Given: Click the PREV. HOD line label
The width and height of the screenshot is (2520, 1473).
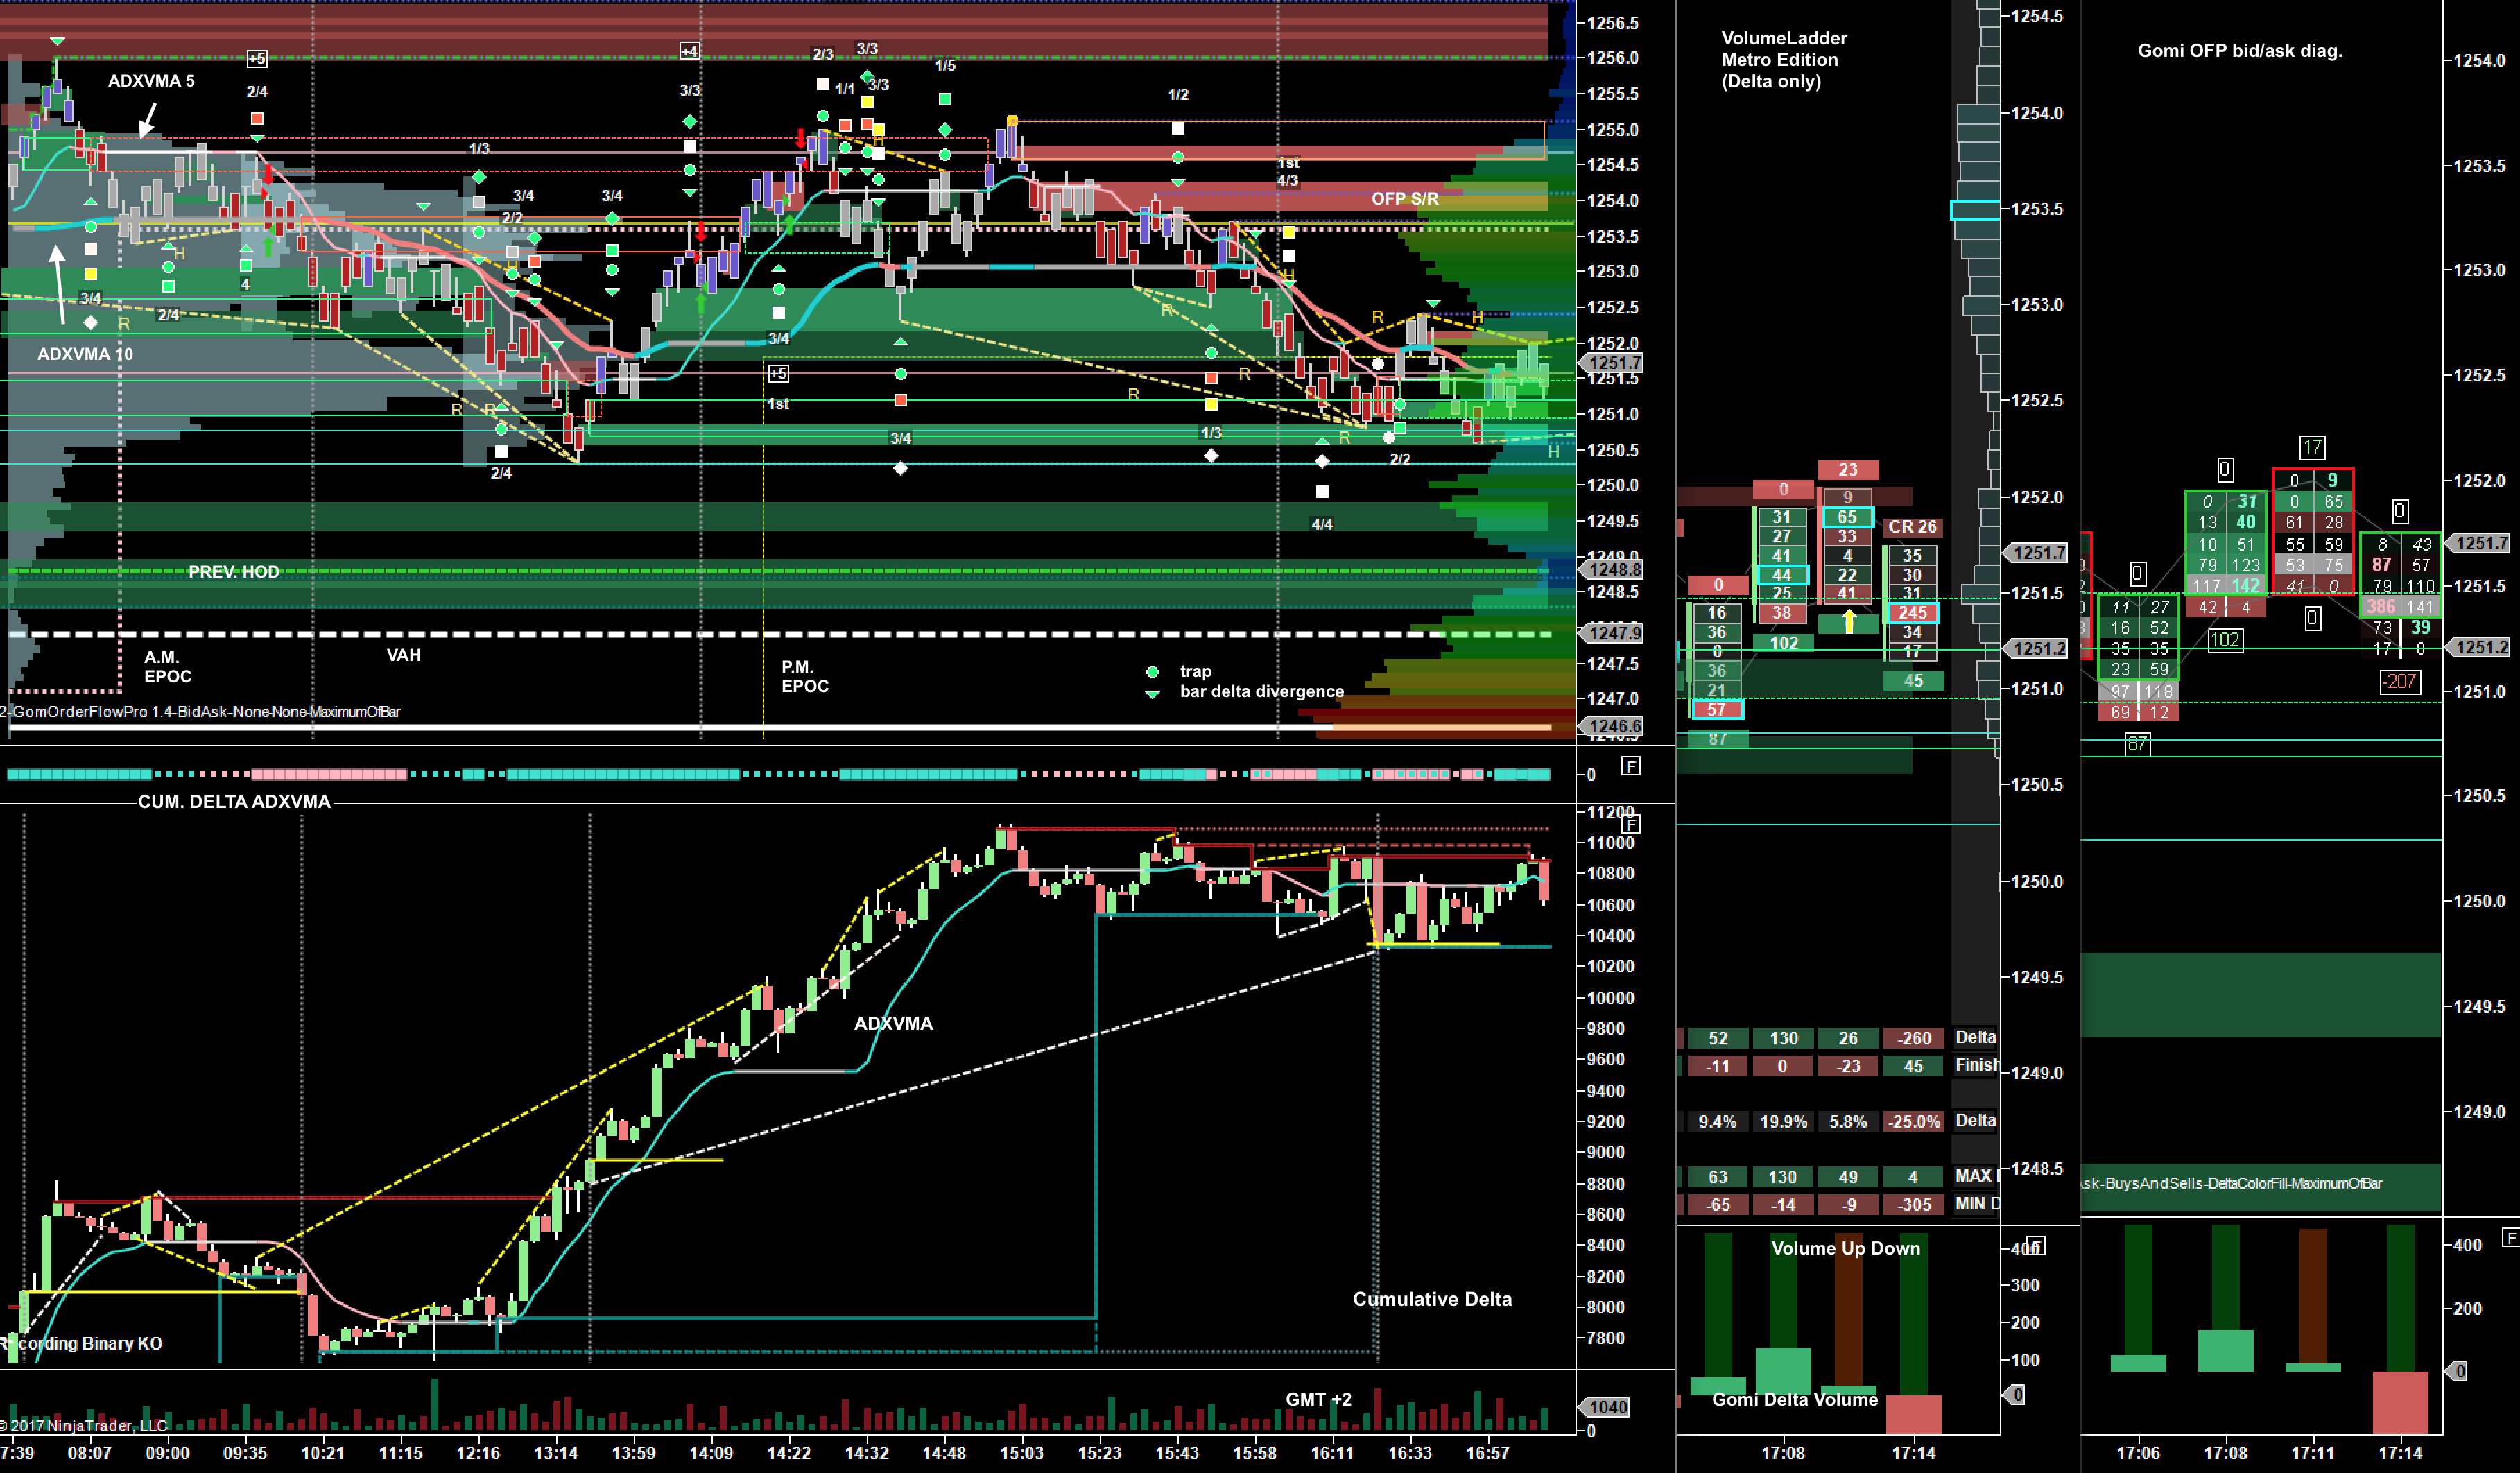Looking at the screenshot, I should 234,572.
